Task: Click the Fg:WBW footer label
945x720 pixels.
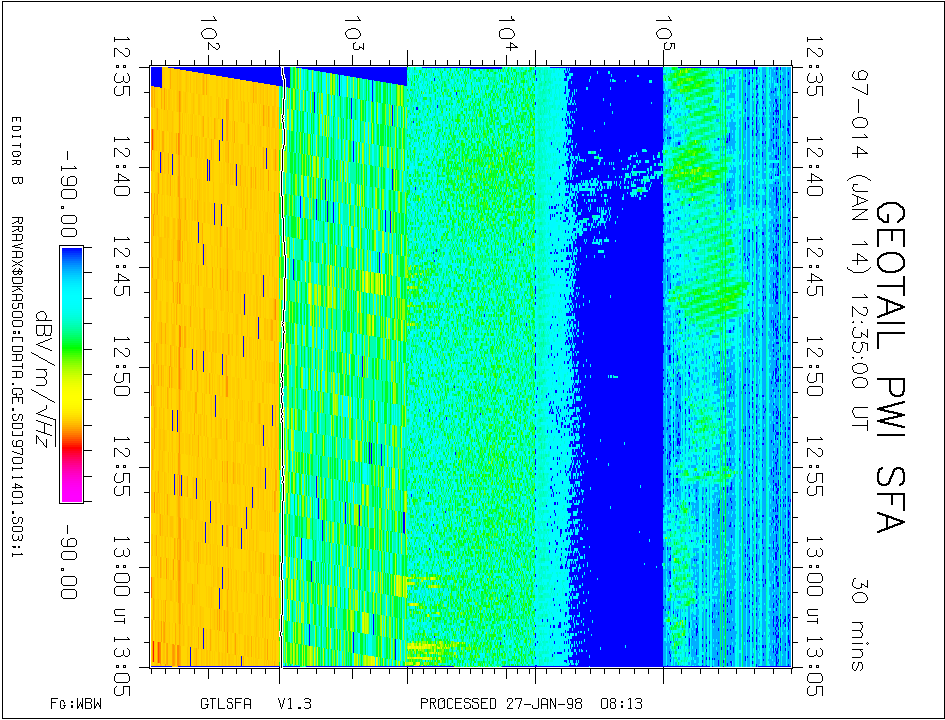Action: (76, 703)
